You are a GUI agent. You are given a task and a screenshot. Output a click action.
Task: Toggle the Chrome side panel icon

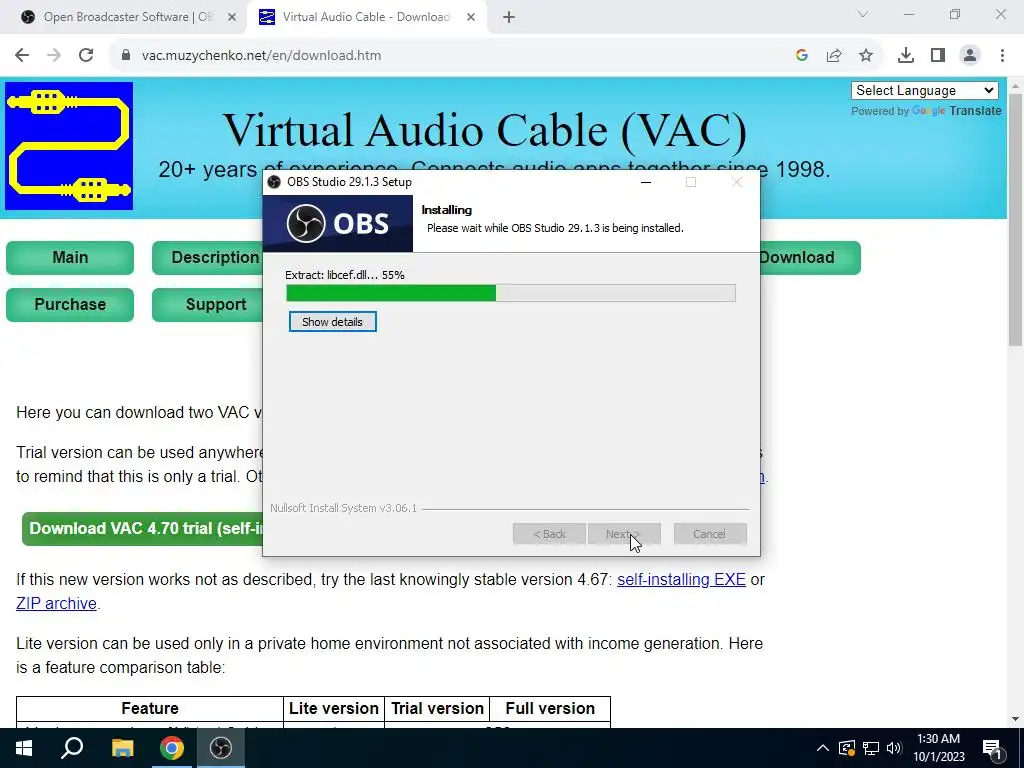tap(938, 56)
